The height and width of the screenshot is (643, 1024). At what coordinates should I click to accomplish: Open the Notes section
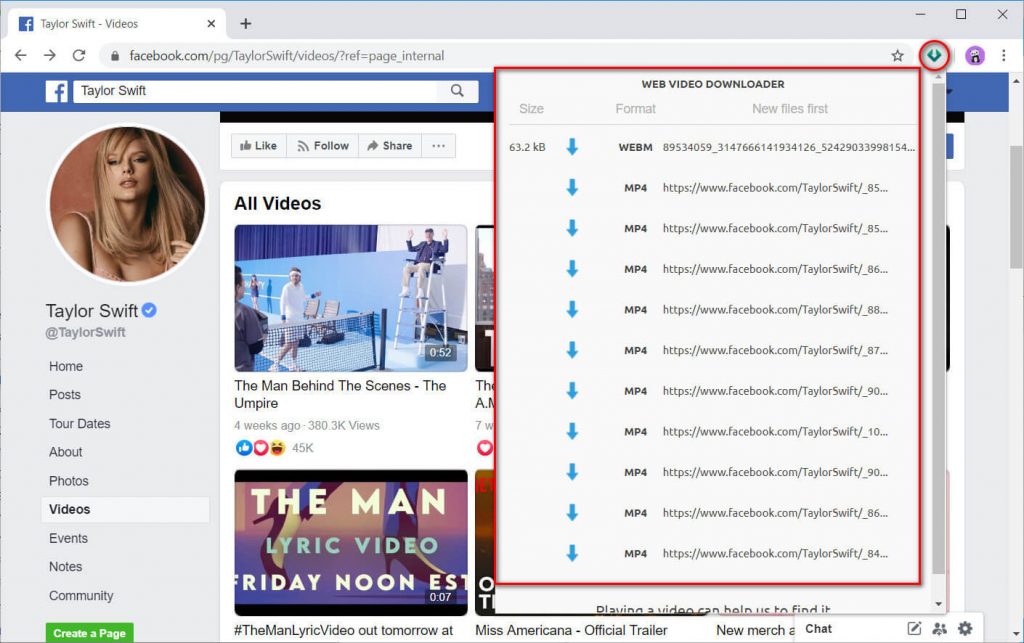65,567
